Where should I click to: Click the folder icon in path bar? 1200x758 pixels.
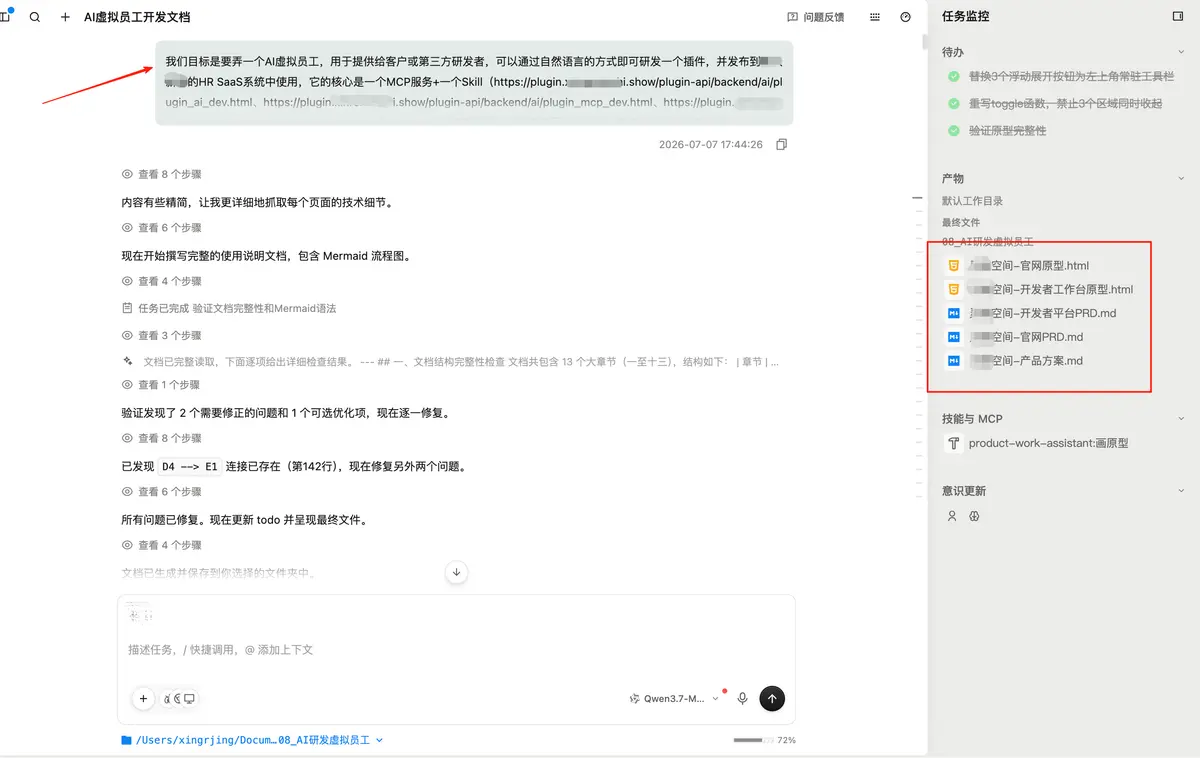click(126, 740)
